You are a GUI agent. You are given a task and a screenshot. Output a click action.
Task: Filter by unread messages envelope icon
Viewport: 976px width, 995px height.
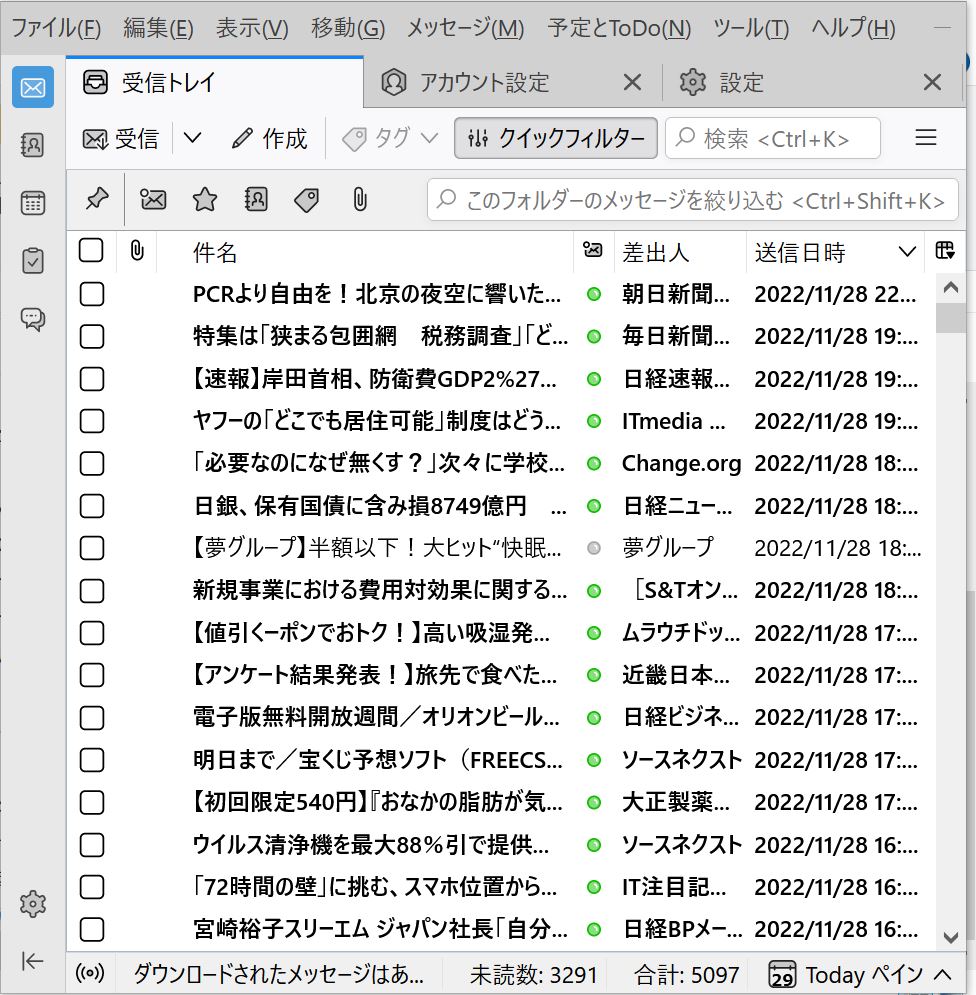153,200
